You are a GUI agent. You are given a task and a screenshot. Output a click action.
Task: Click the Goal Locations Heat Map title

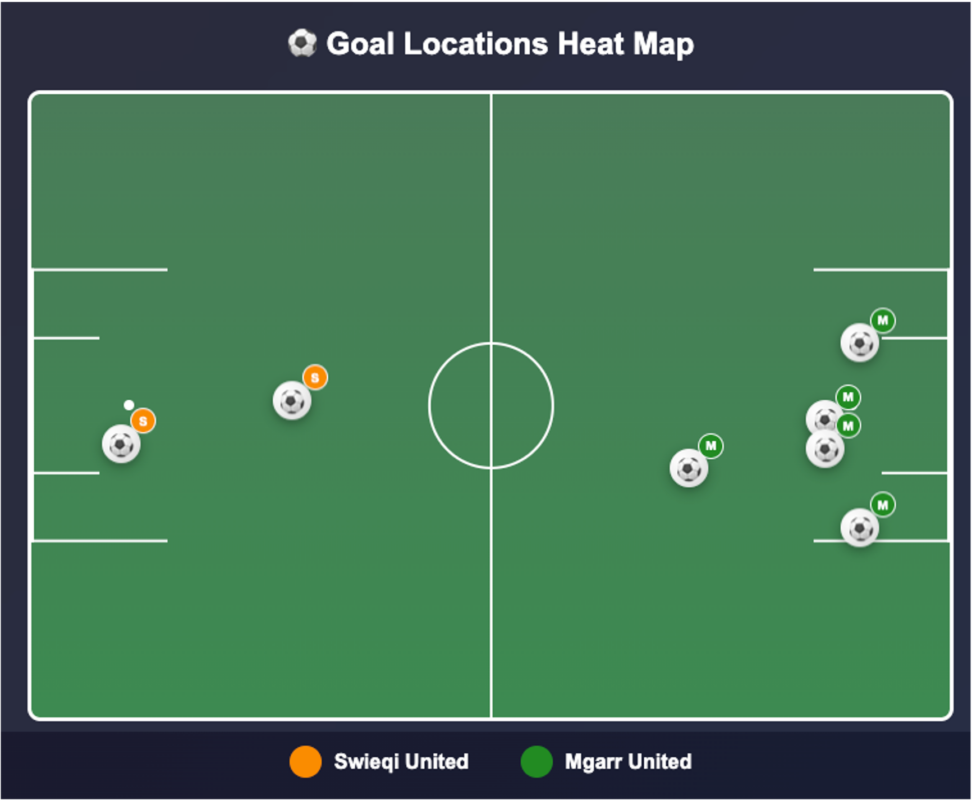click(x=510, y=44)
